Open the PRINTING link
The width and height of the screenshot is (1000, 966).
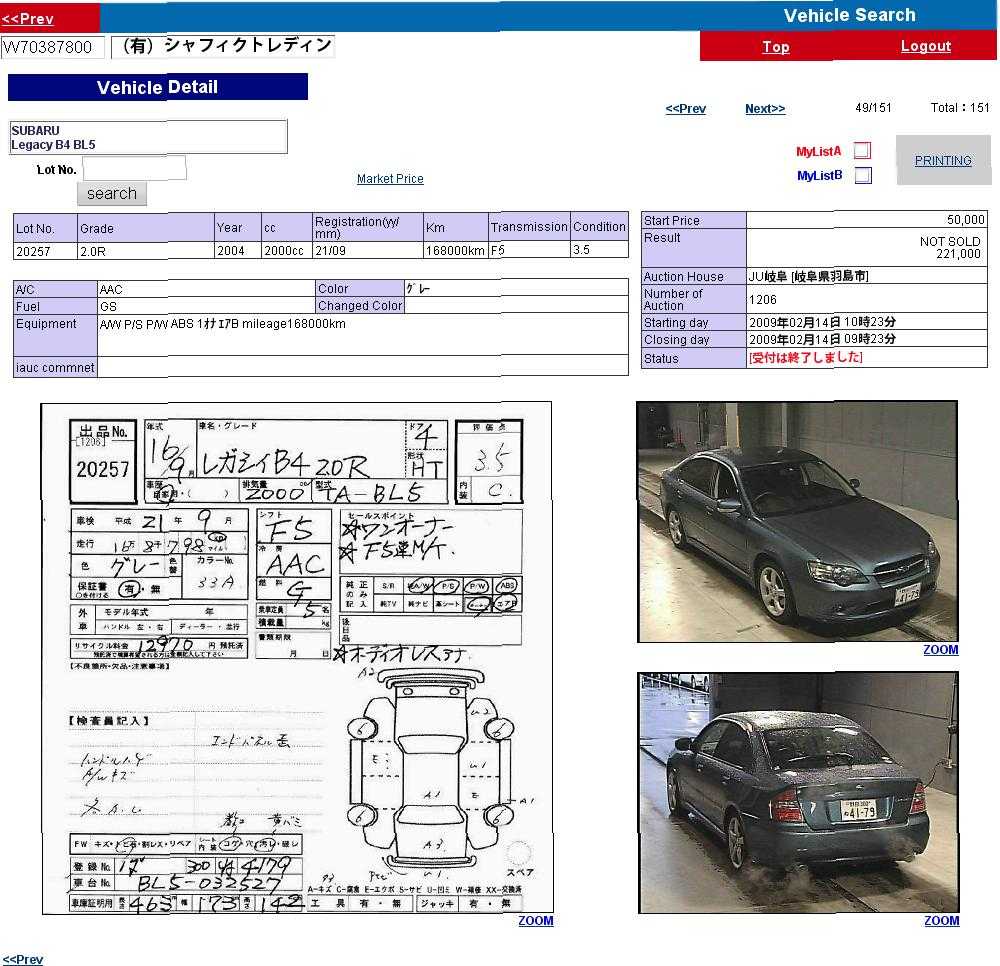(x=943, y=161)
